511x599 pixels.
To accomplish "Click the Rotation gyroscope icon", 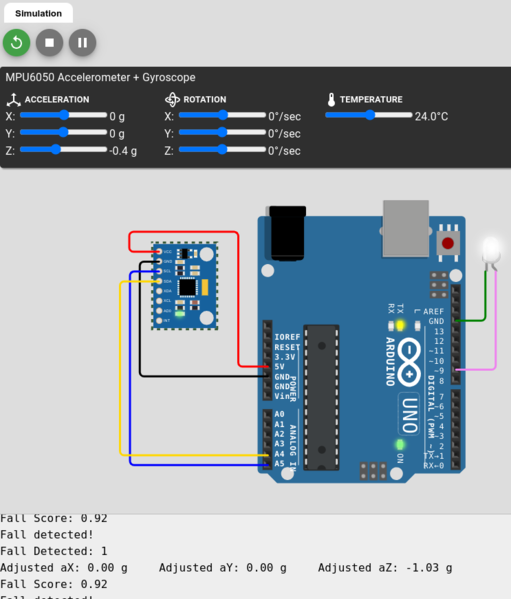I will point(172,100).
